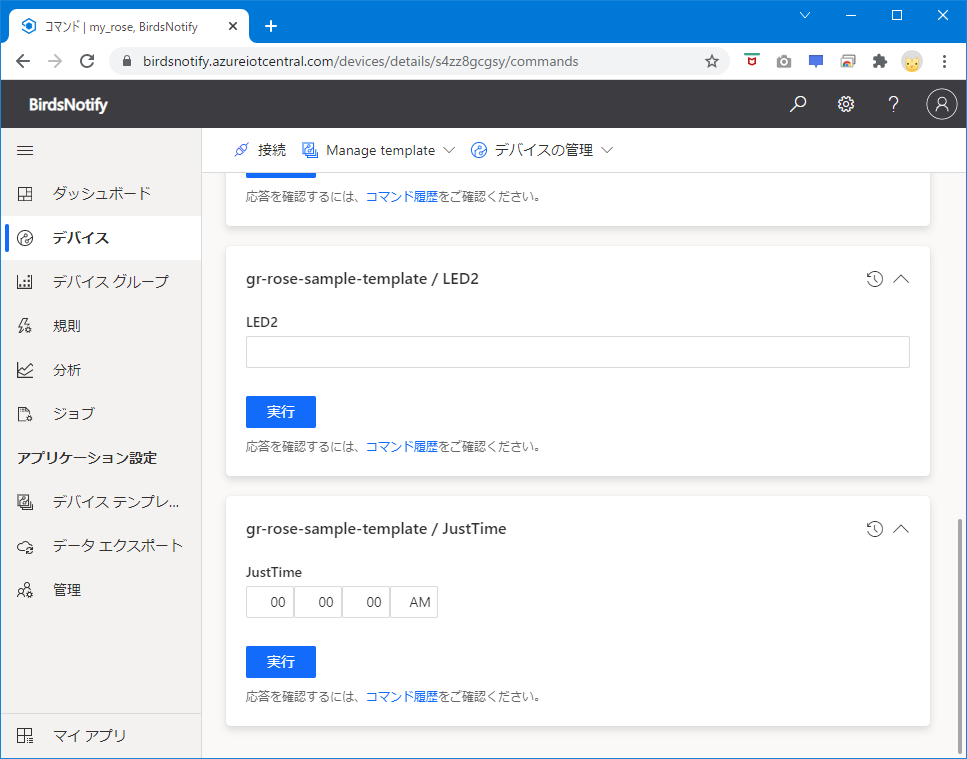This screenshot has width=967, height=759.
Task: Toggle the hamburger navigation menu
Action: pos(26,150)
